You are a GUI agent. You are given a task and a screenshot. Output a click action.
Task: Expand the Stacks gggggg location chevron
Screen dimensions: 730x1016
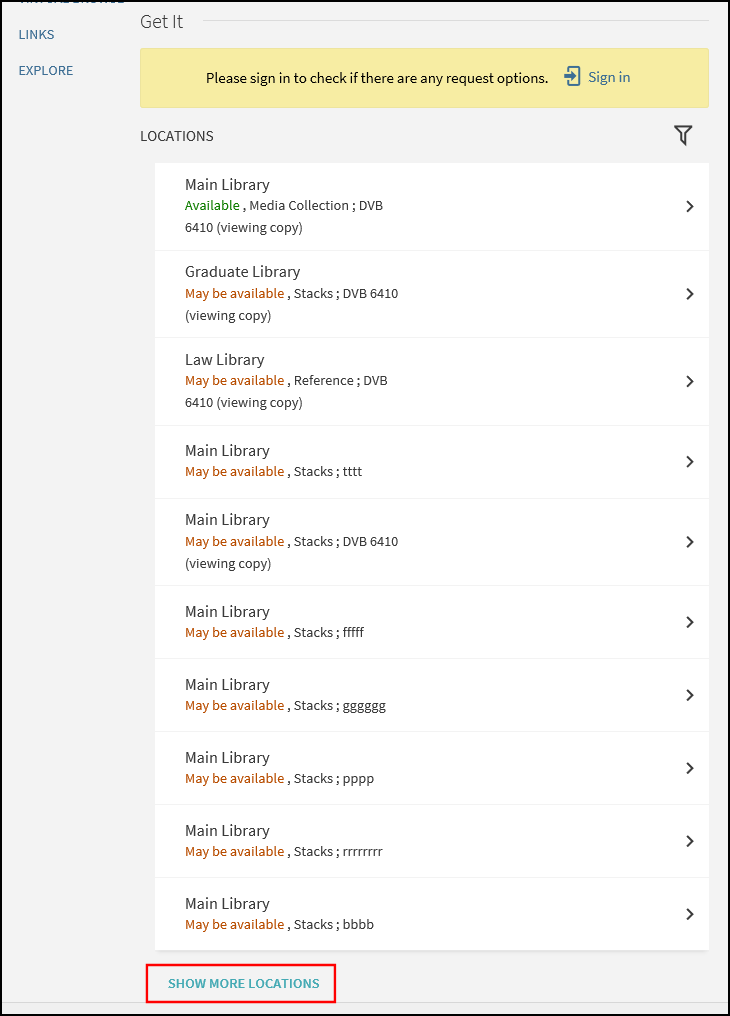pos(690,695)
